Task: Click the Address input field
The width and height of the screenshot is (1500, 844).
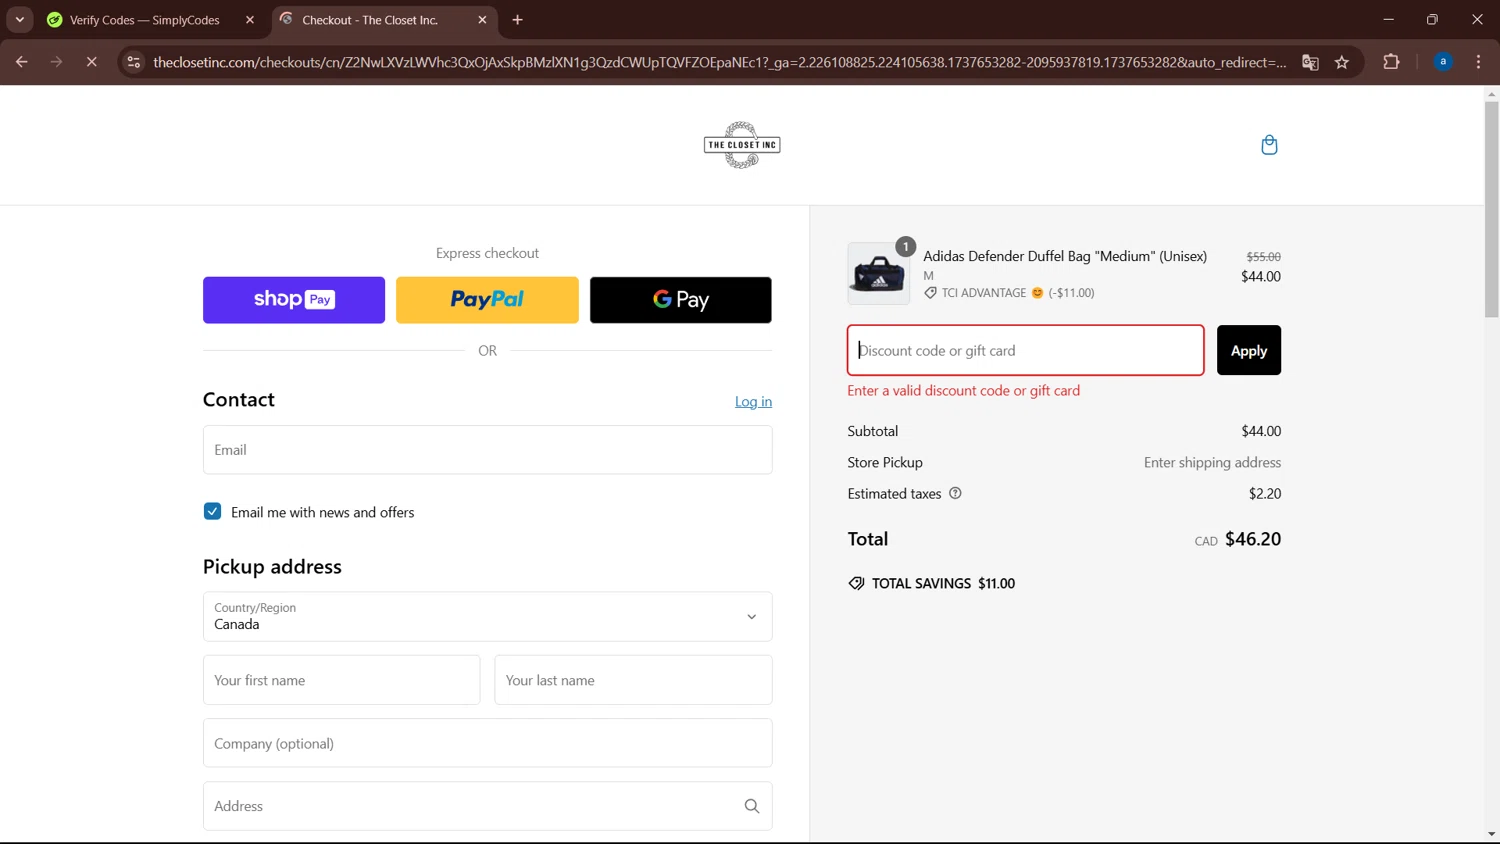Action: (487, 806)
